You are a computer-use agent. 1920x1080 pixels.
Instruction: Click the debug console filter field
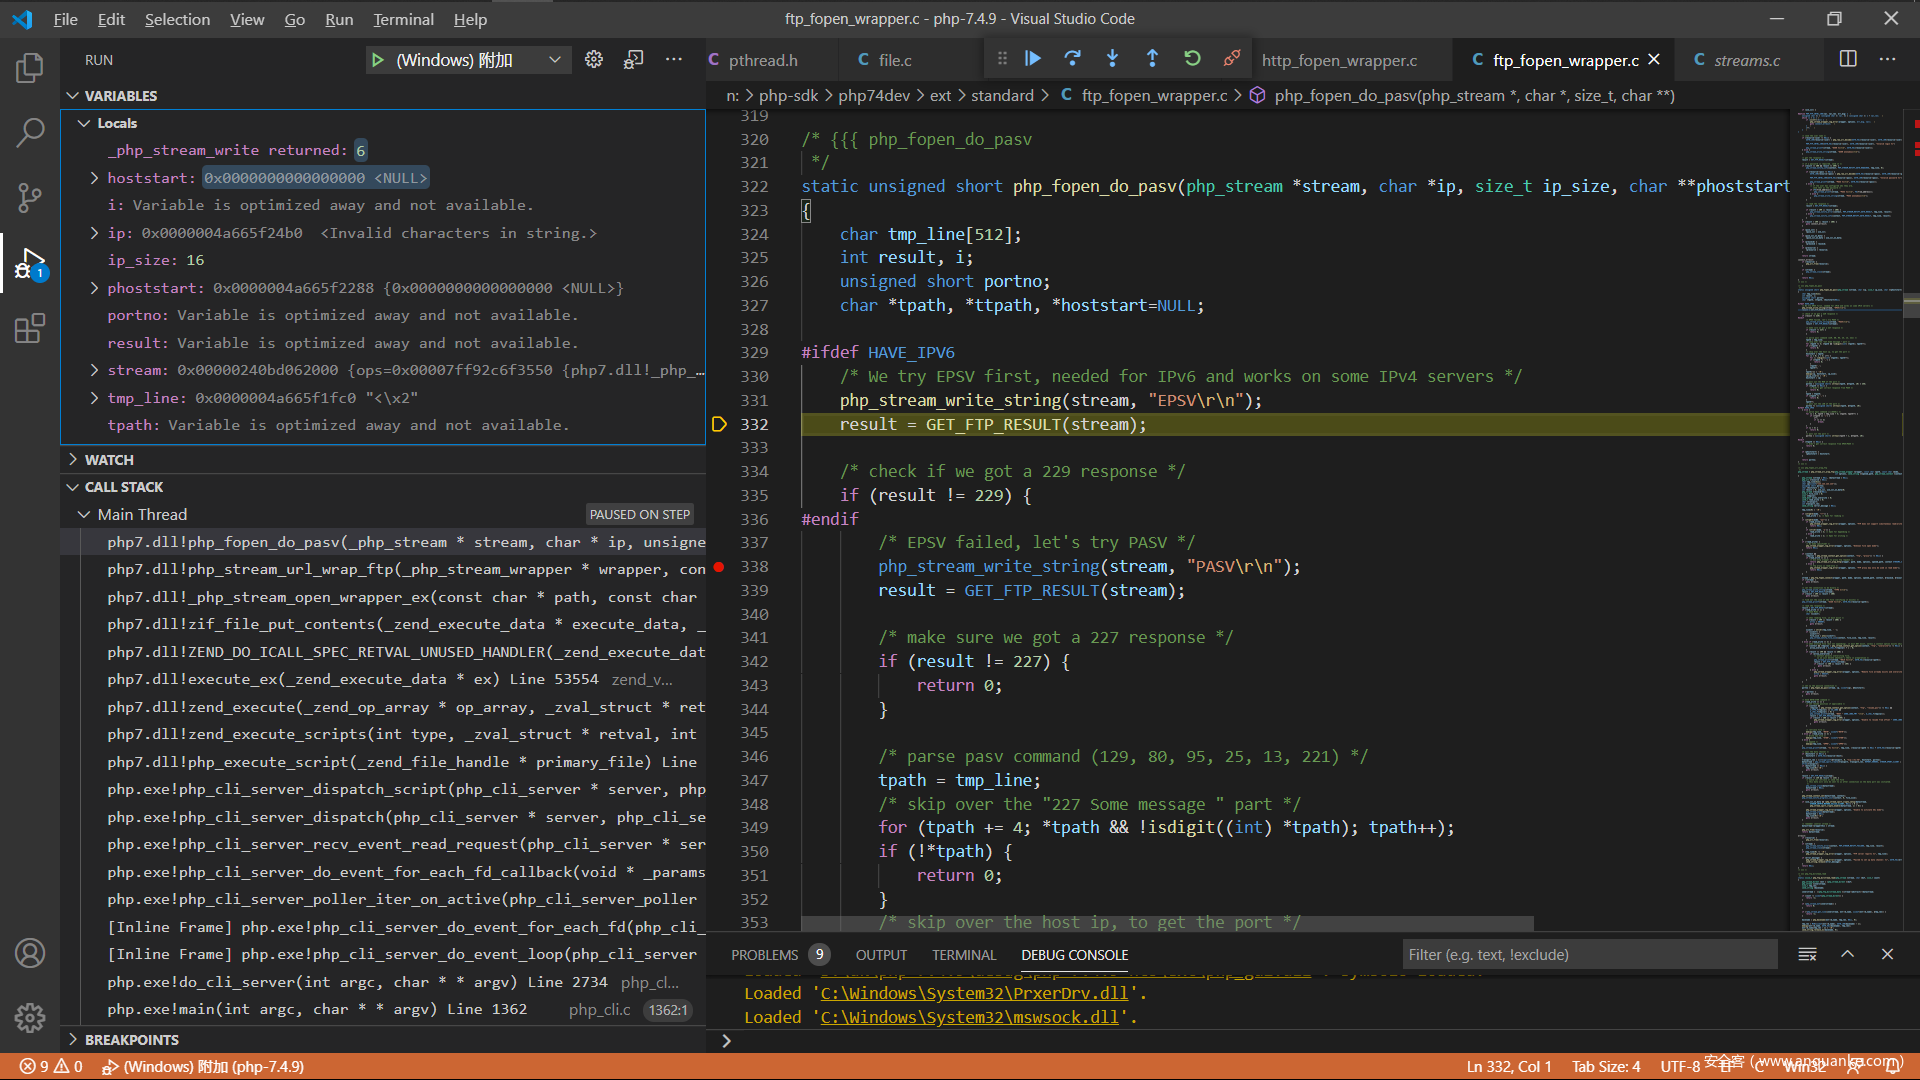coord(1588,955)
